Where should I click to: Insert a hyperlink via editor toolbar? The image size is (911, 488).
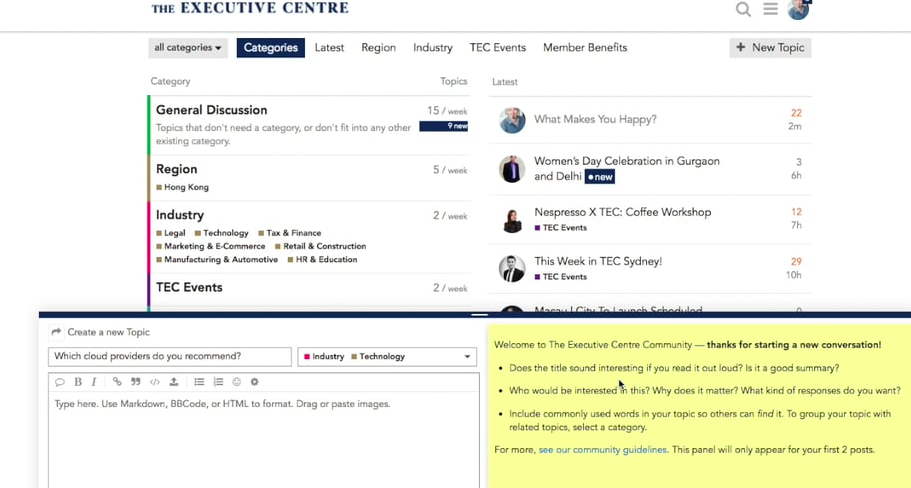[117, 382]
